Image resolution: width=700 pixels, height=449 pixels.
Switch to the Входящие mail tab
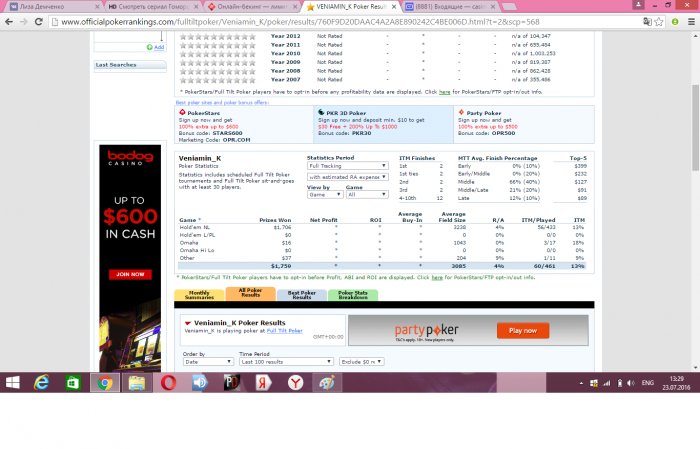point(450,7)
